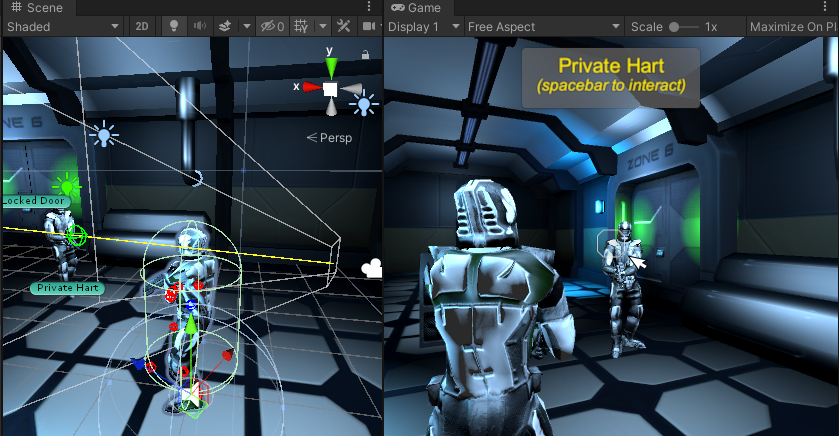Open the Free Aspect dropdown

point(544,27)
